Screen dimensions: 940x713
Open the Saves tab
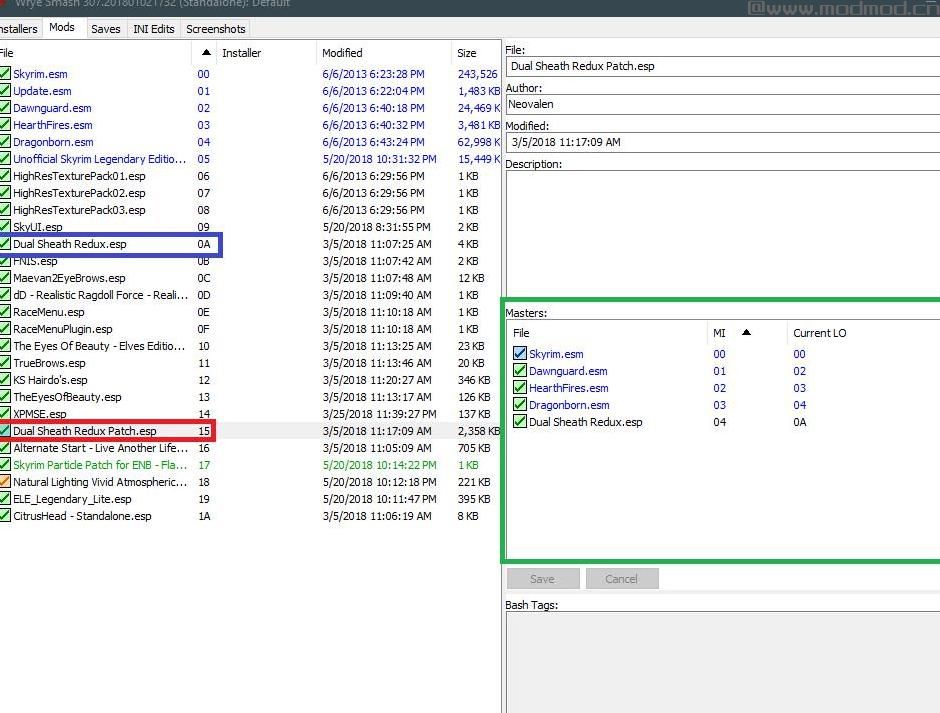click(106, 29)
